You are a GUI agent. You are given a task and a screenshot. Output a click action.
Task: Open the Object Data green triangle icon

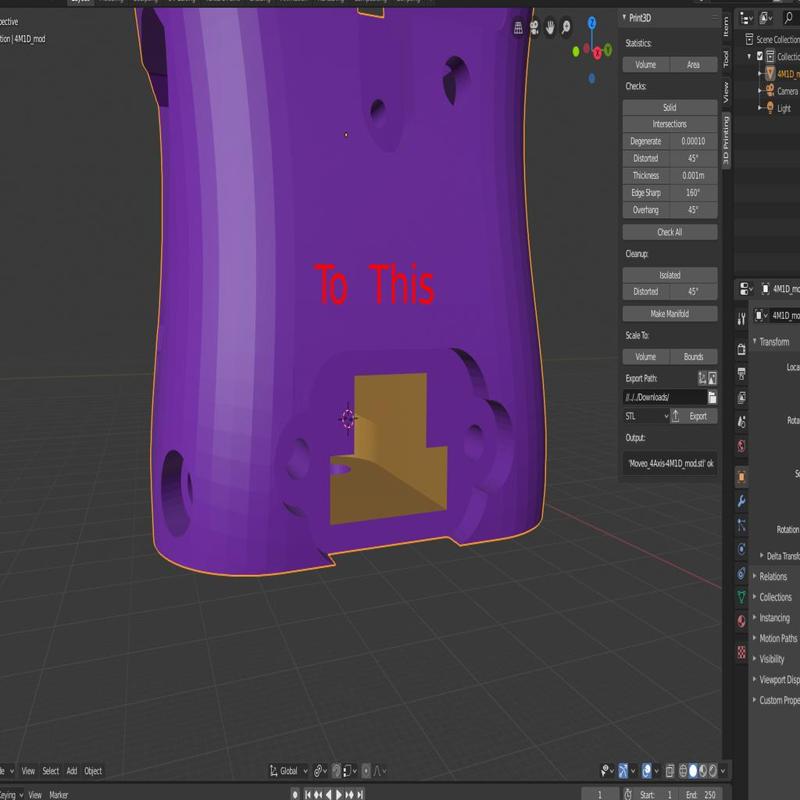pyautogui.click(x=741, y=597)
